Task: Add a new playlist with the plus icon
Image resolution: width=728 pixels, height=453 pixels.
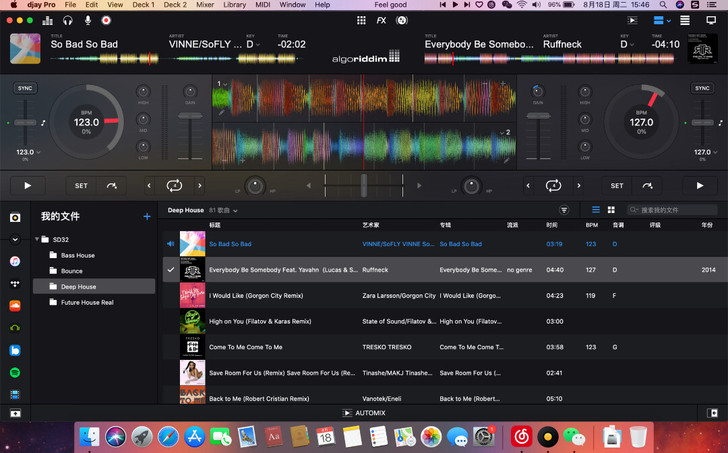Action: coord(147,216)
